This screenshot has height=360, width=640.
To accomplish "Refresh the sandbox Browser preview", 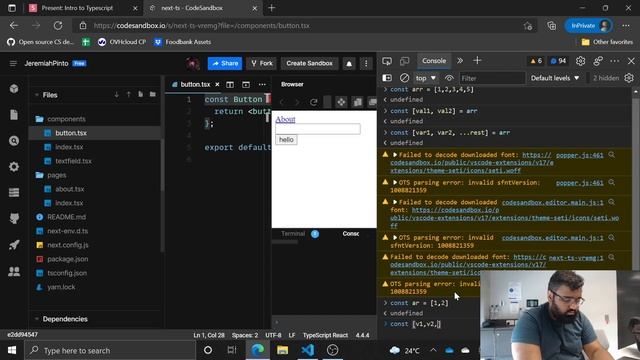I will coord(313,102).
